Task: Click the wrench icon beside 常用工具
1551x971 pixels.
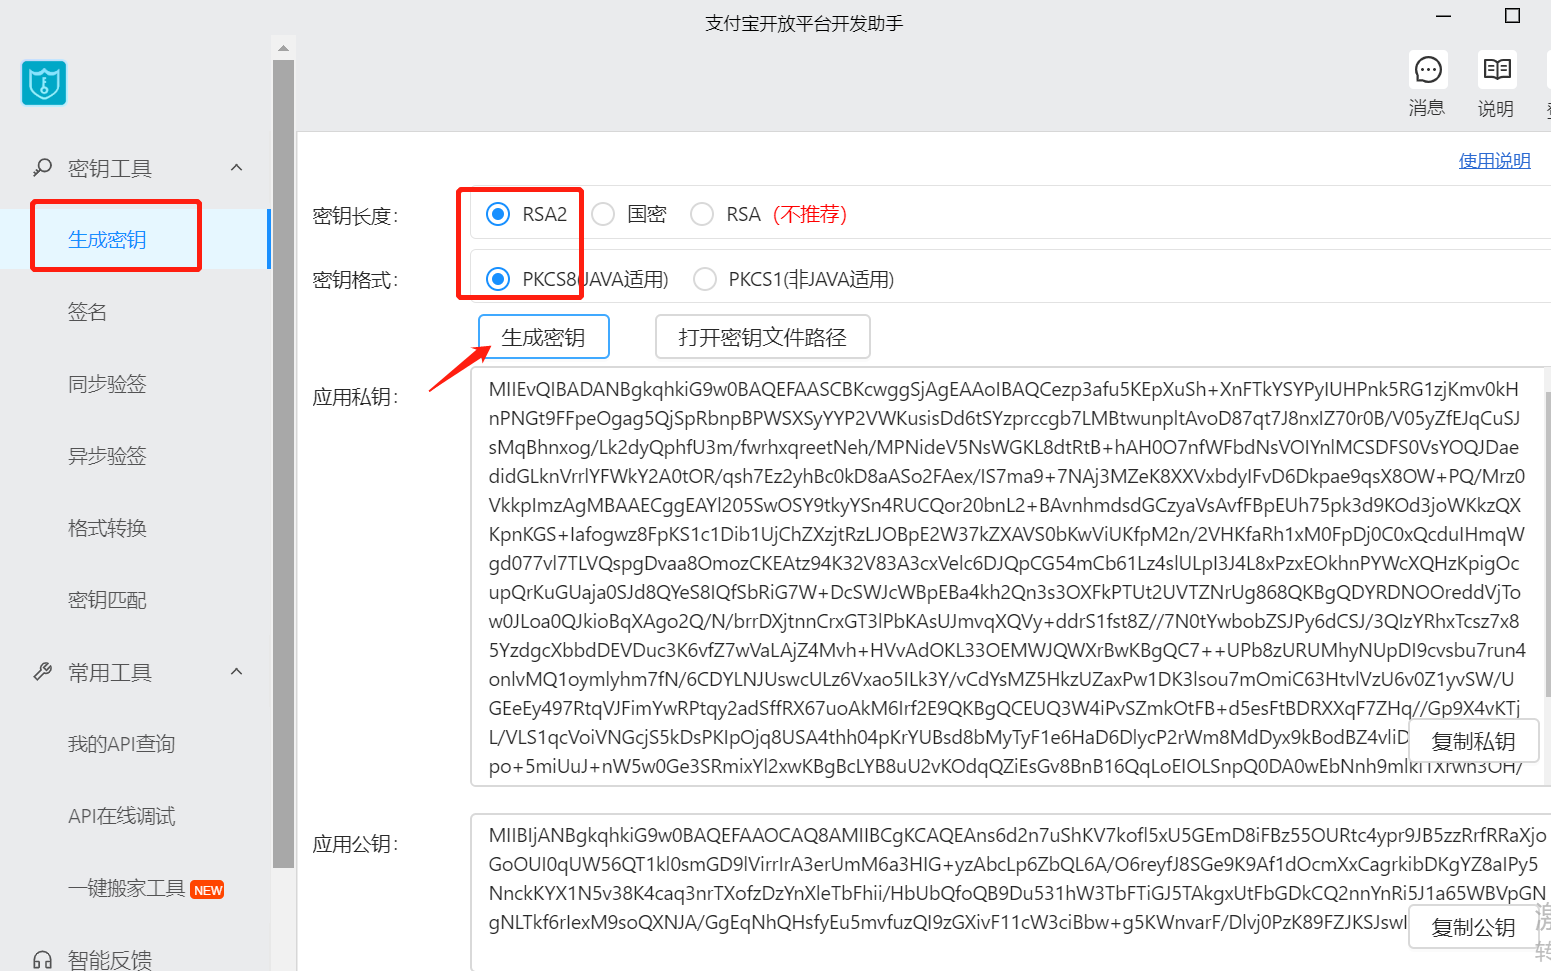Action: pos(41,672)
